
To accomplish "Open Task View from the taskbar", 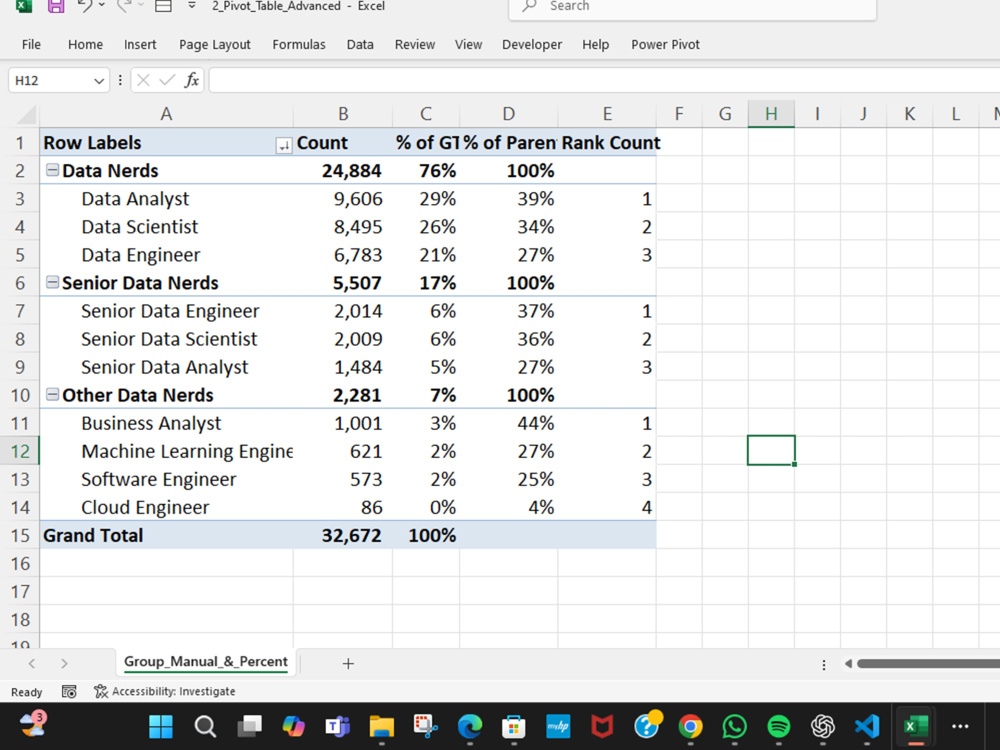I will [249, 726].
